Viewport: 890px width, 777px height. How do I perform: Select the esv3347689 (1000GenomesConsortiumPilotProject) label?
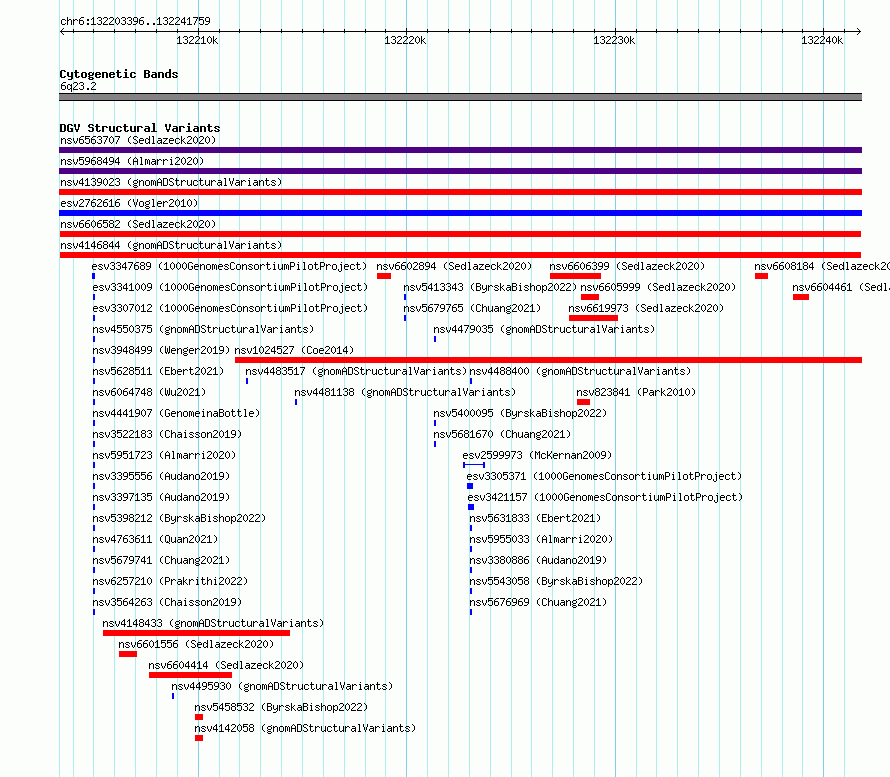pyautogui.click(x=229, y=266)
